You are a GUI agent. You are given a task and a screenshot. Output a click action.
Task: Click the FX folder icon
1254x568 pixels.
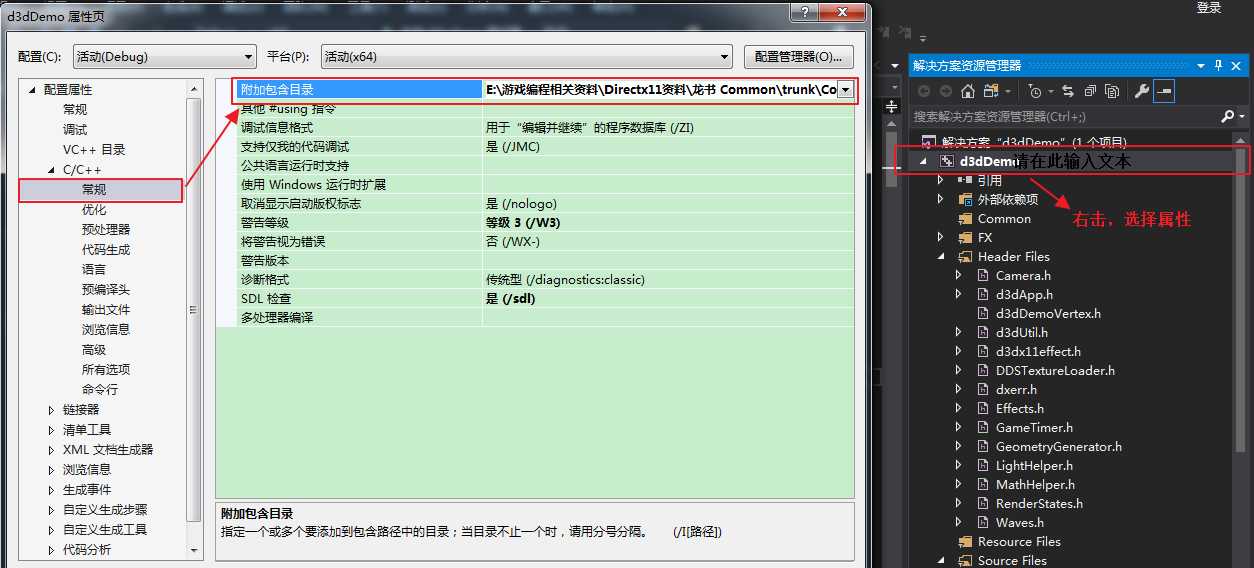click(965, 237)
